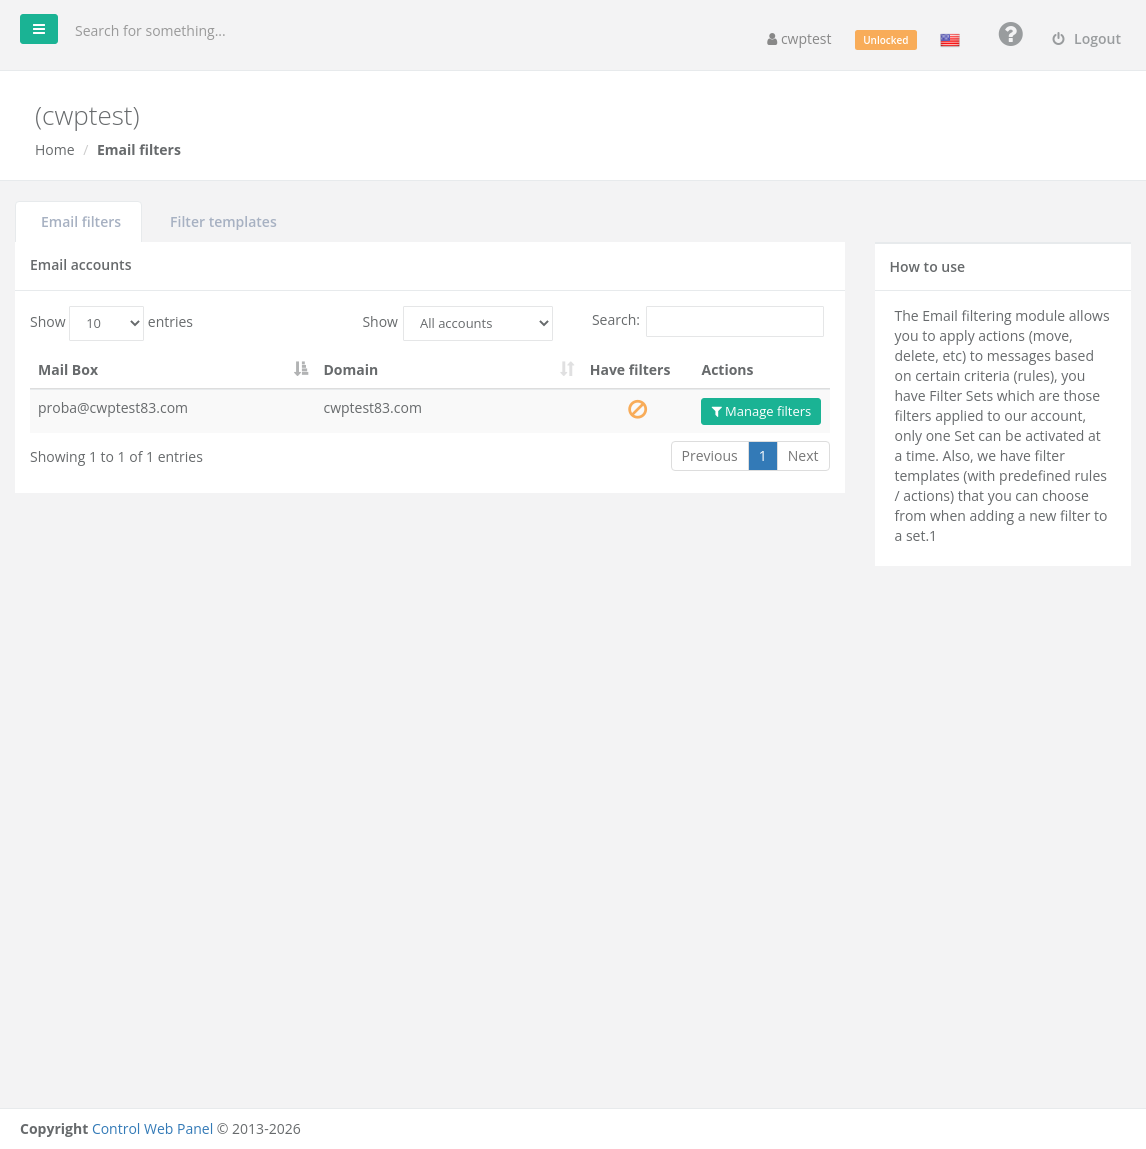Viewport: 1146px width, 1149px height.
Task: Click the power icon next to Logout
Action: pos(1058,39)
